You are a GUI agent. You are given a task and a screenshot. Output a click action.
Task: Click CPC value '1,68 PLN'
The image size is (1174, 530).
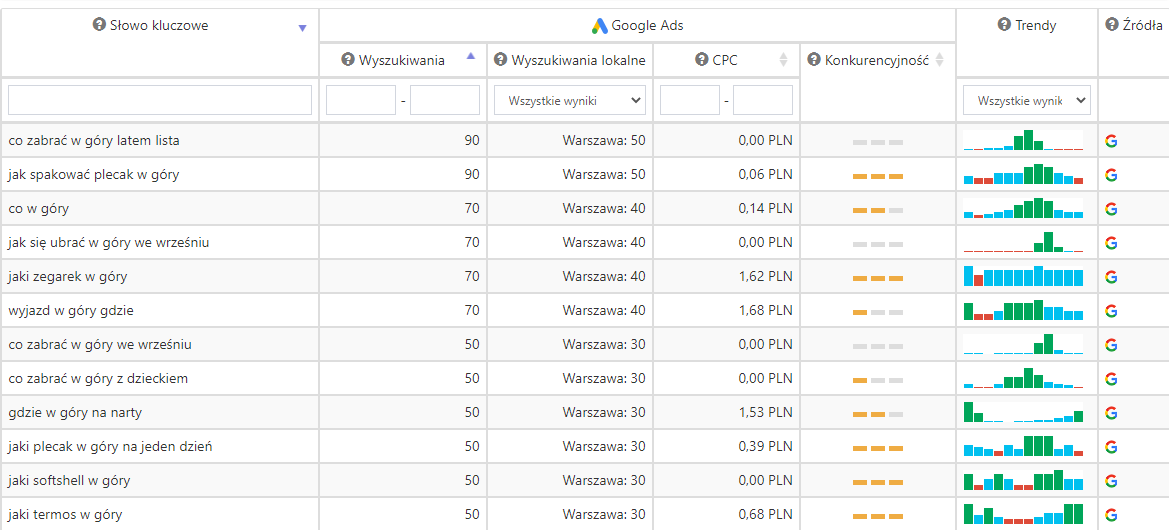point(765,311)
